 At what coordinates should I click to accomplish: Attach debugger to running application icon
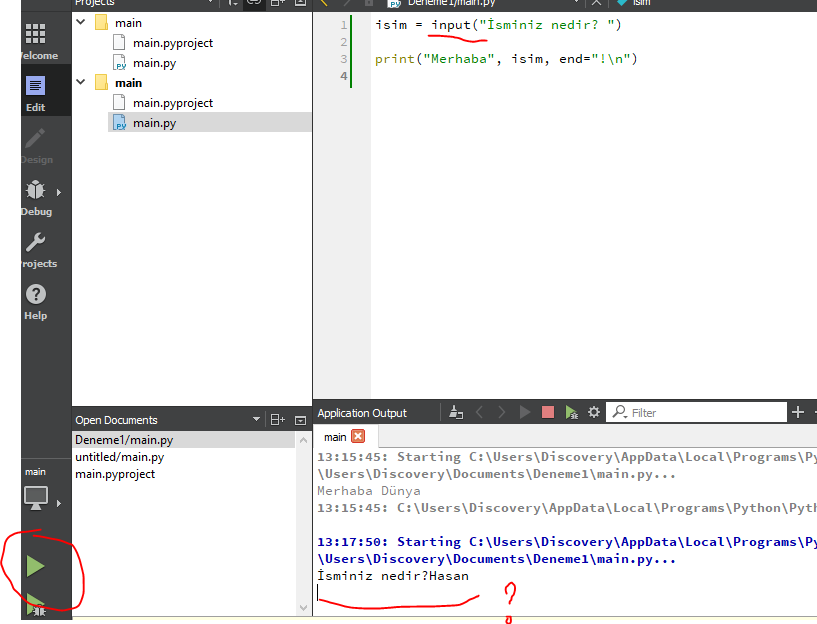point(571,413)
